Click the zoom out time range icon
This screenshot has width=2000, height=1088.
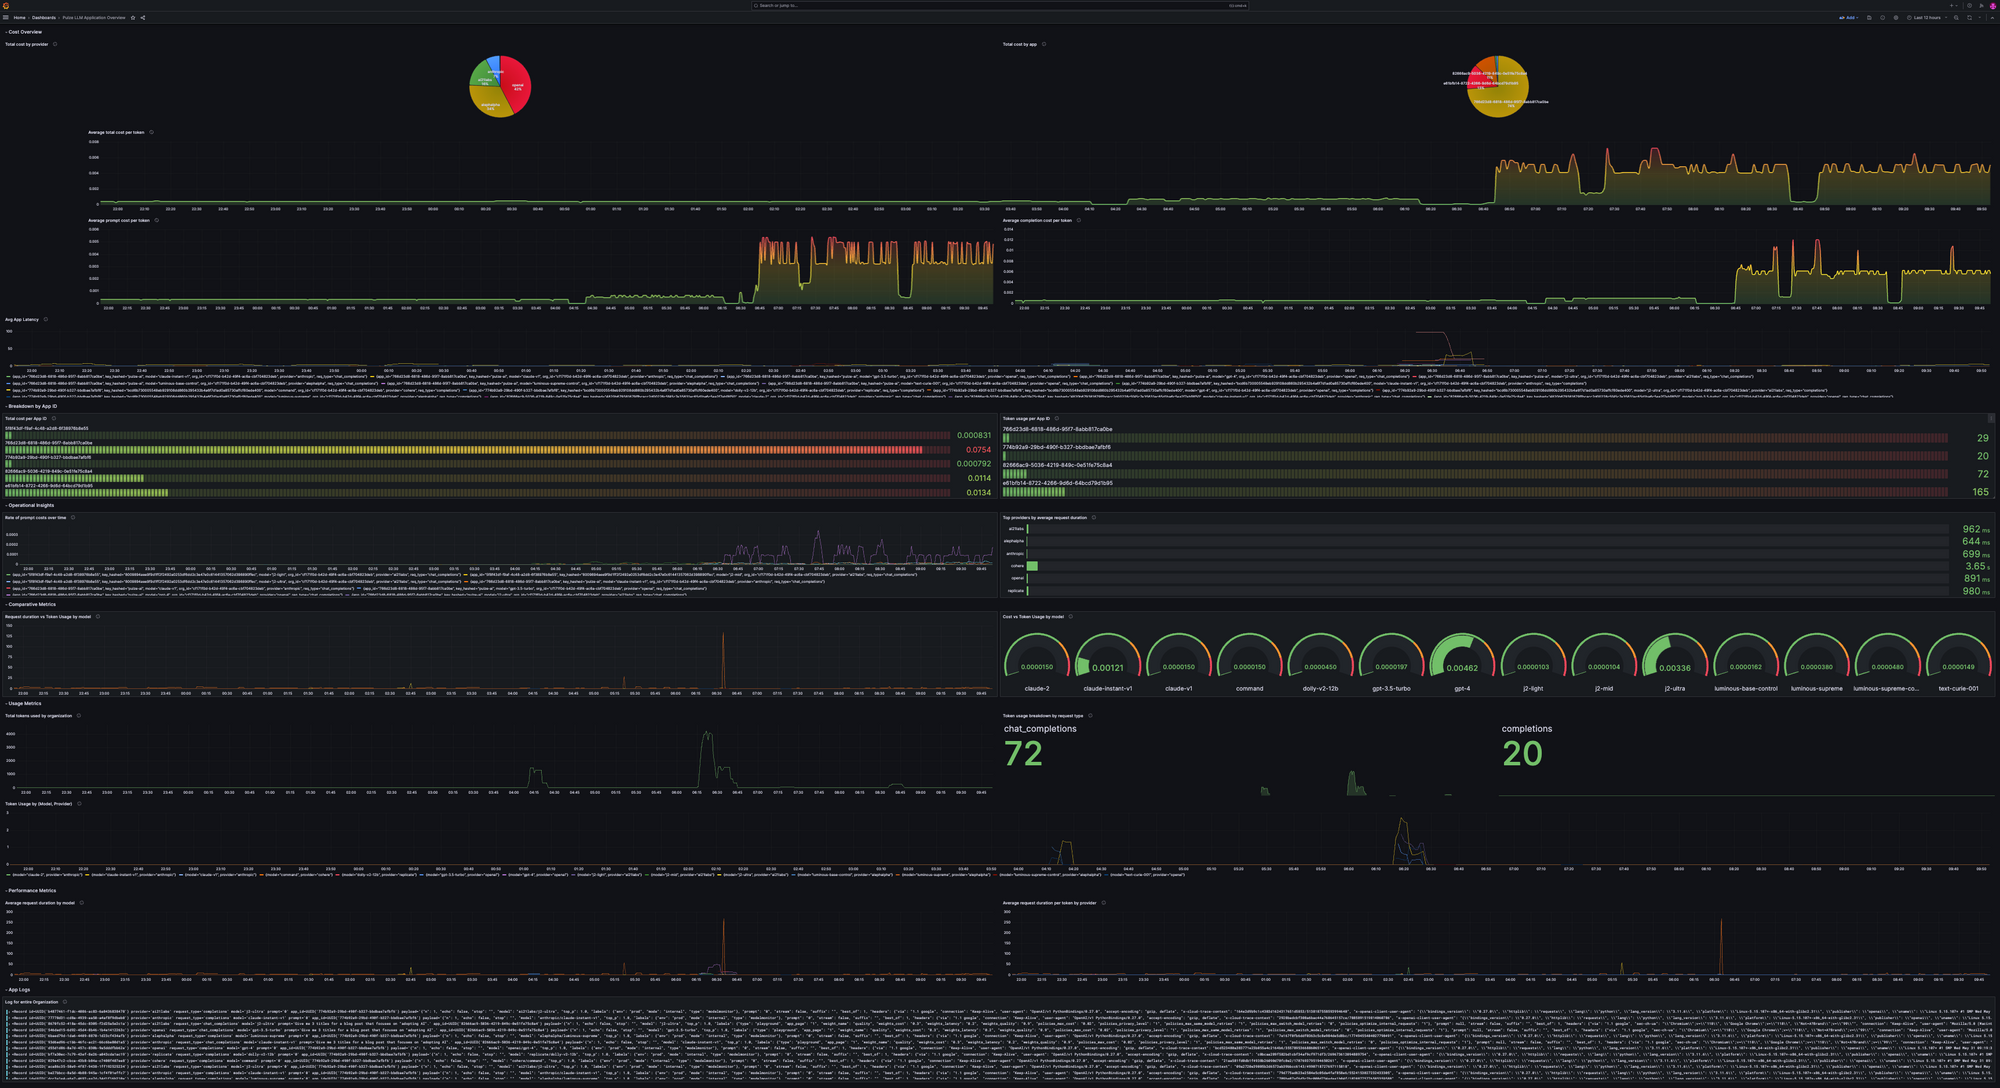pos(1956,18)
